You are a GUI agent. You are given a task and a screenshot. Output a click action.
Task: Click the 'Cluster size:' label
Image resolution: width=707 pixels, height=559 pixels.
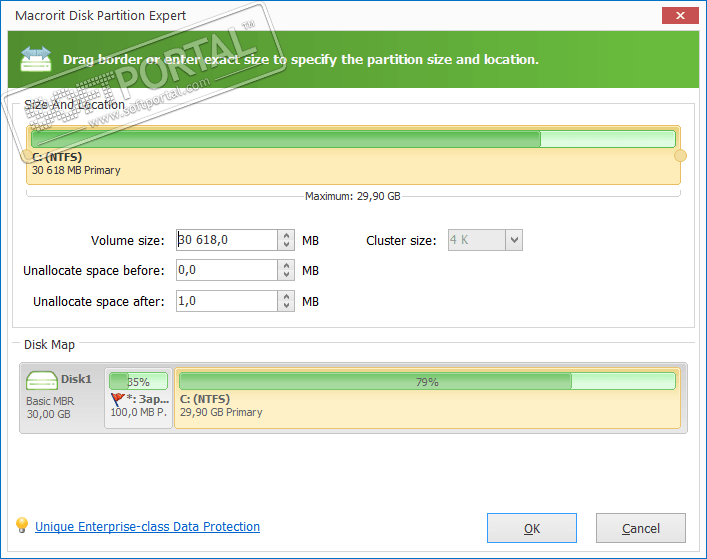(x=401, y=241)
